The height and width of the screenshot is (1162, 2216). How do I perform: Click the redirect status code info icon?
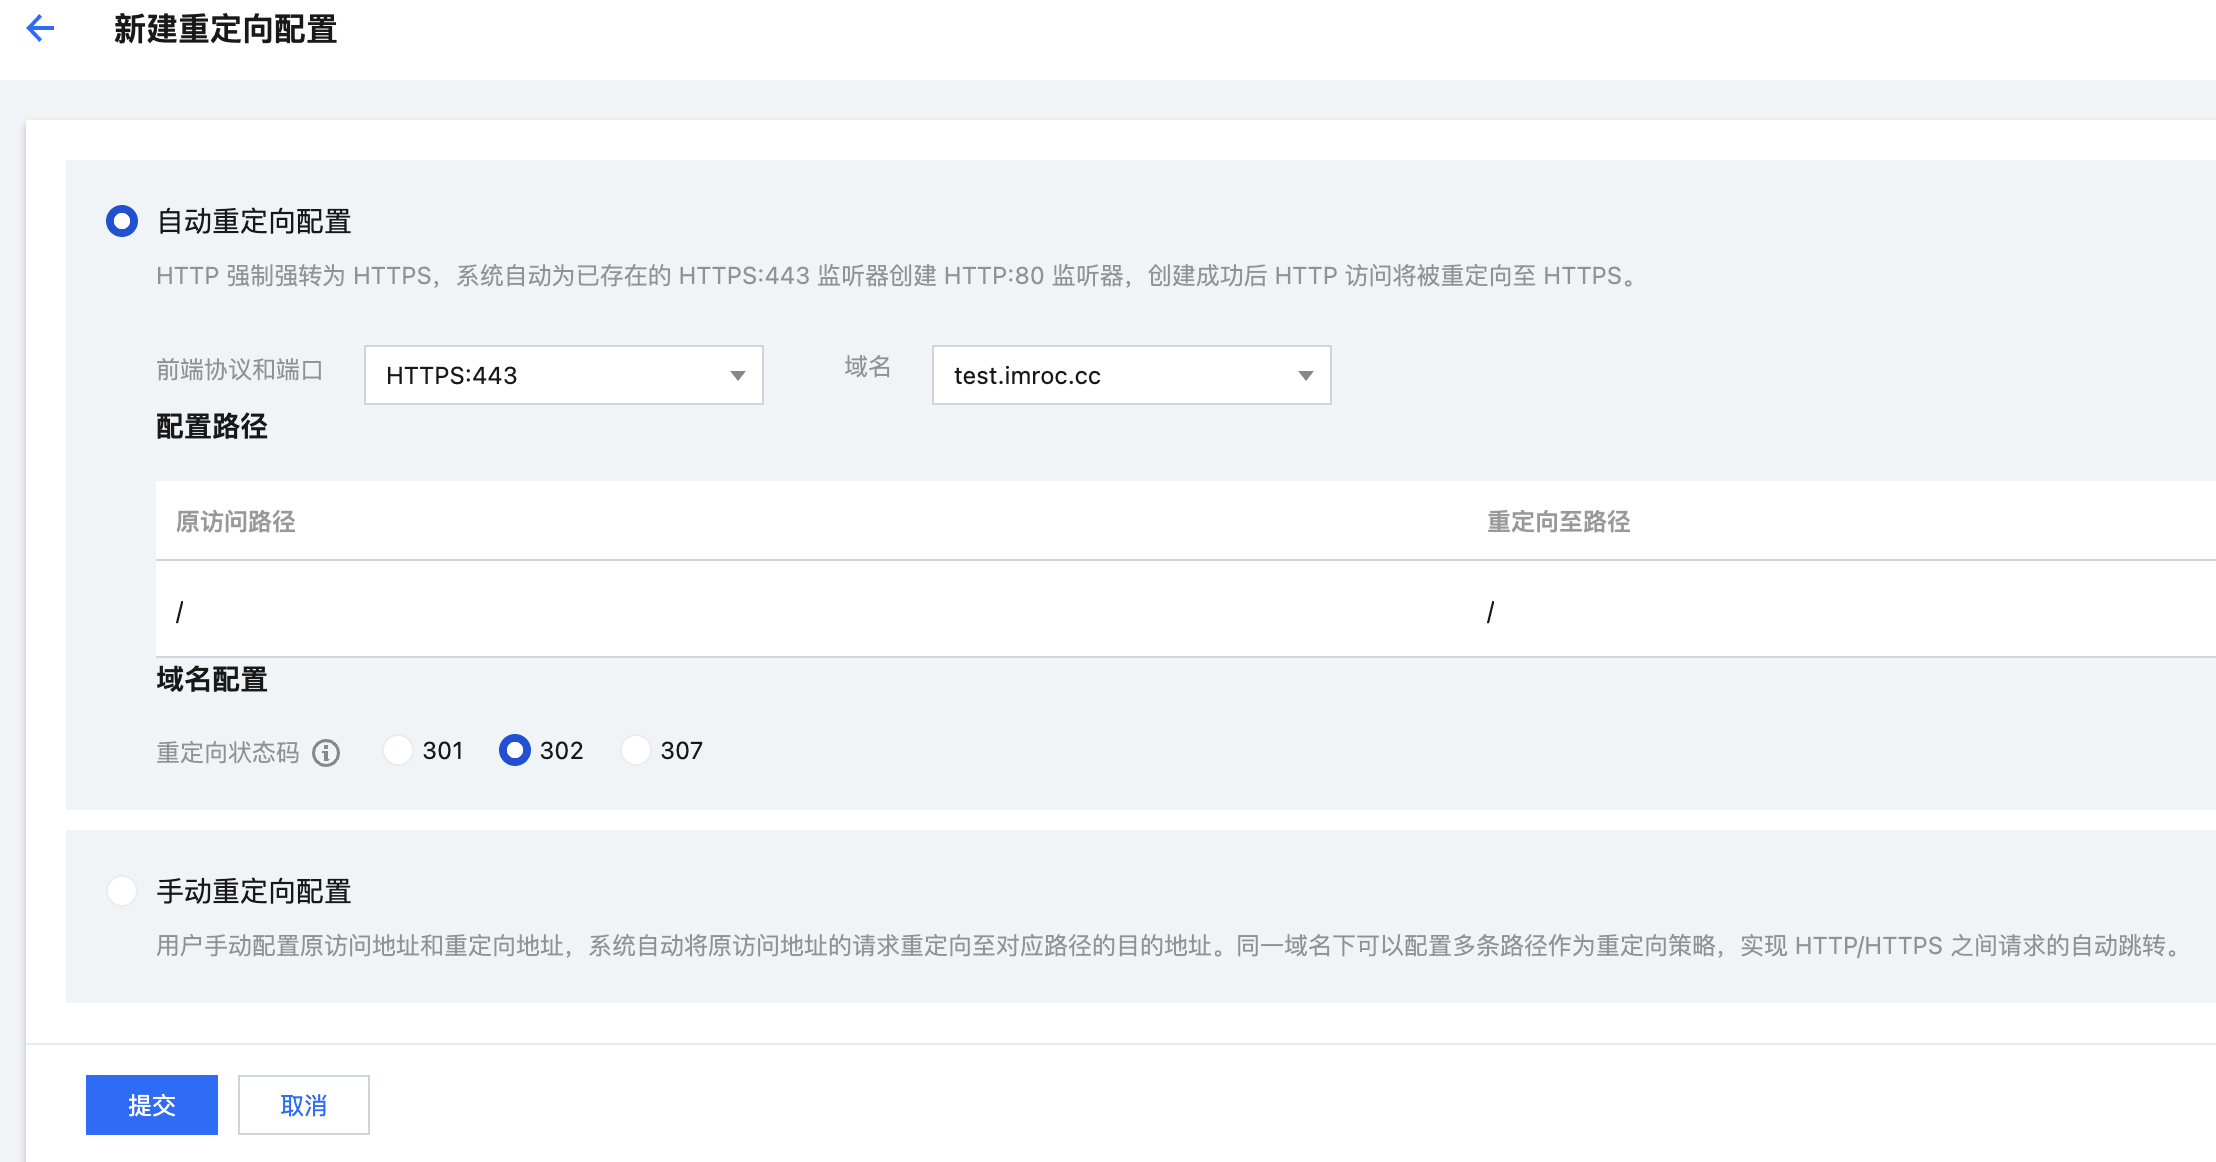click(326, 752)
